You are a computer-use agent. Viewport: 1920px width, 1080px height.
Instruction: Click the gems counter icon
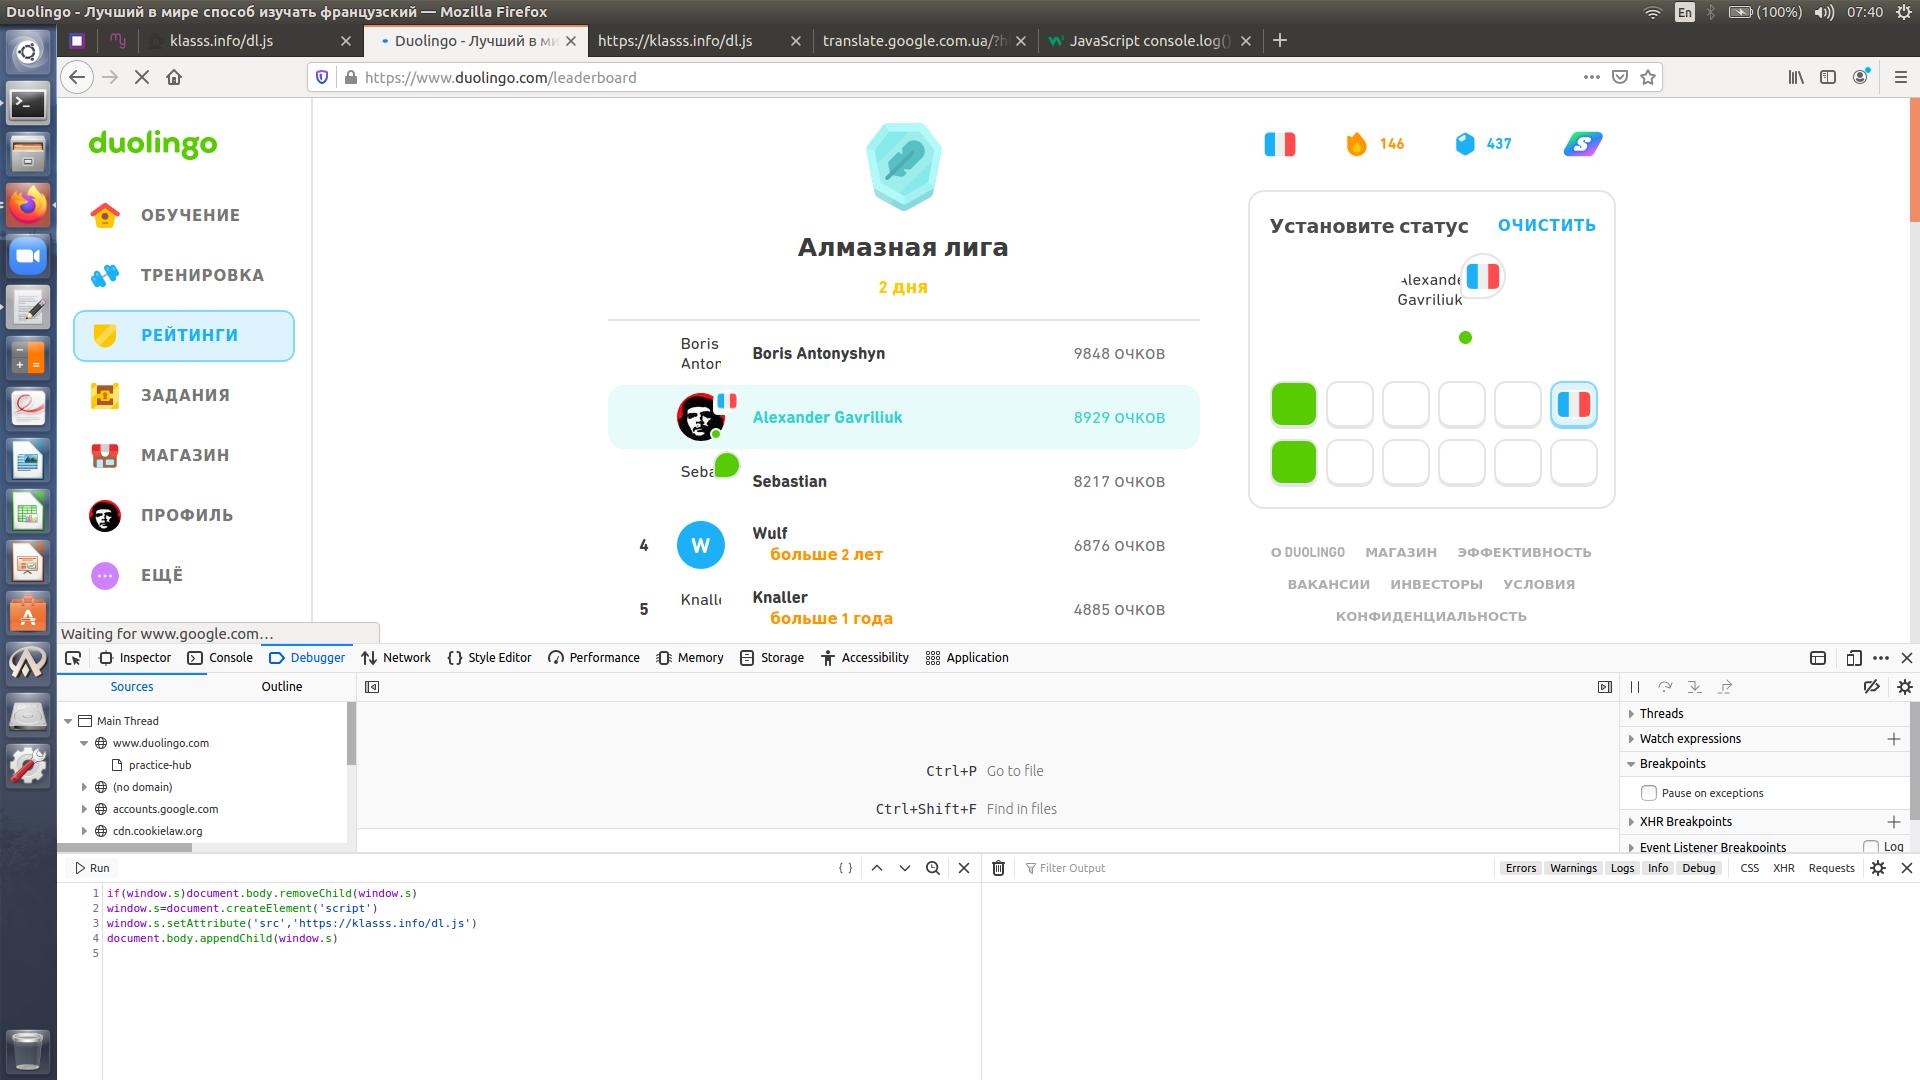click(1465, 144)
